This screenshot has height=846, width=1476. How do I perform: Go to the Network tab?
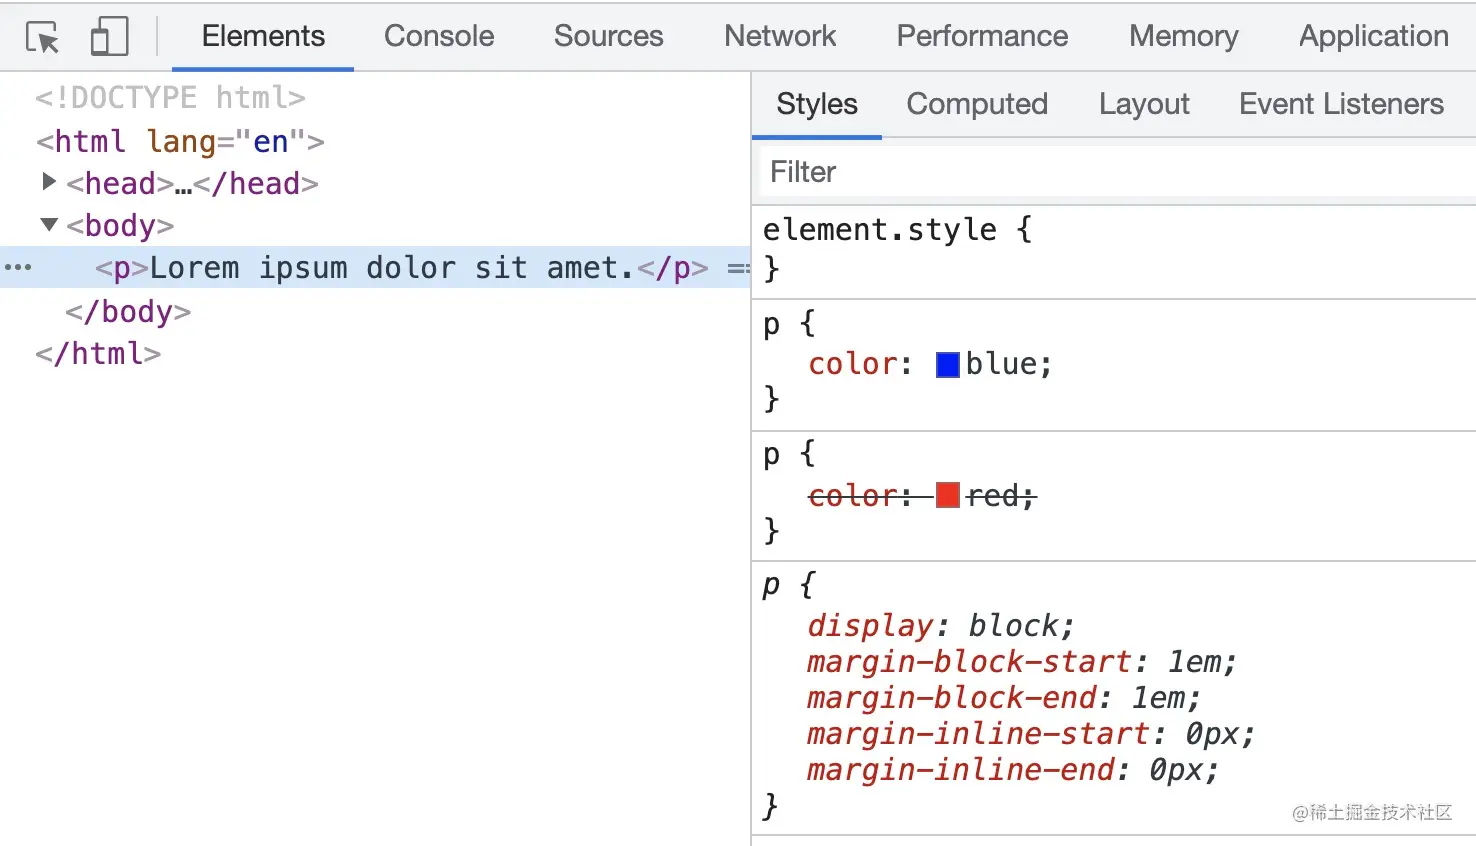click(x=780, y=36)
